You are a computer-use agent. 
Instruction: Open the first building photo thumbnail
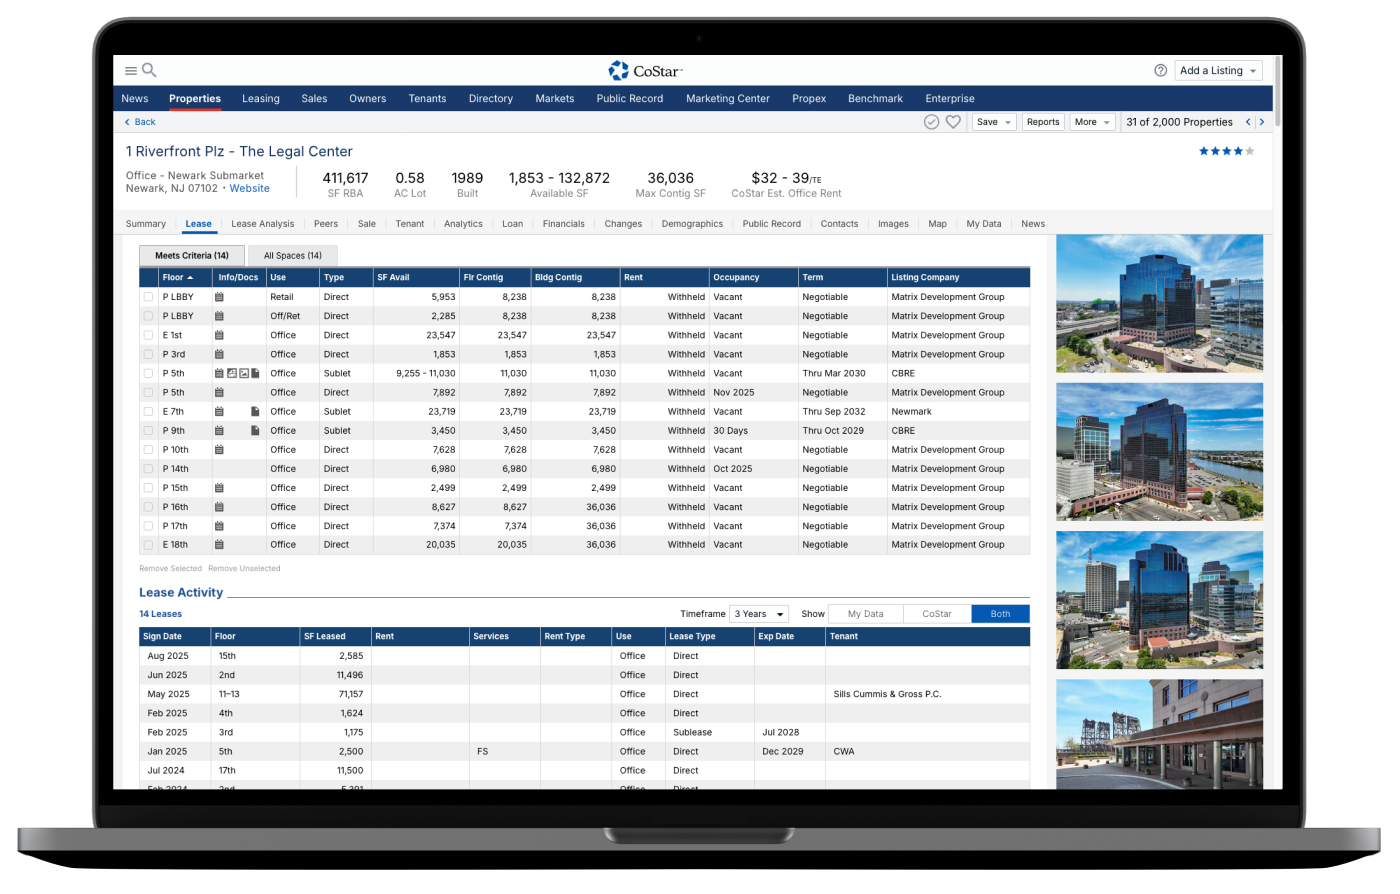click(1159, 304)
